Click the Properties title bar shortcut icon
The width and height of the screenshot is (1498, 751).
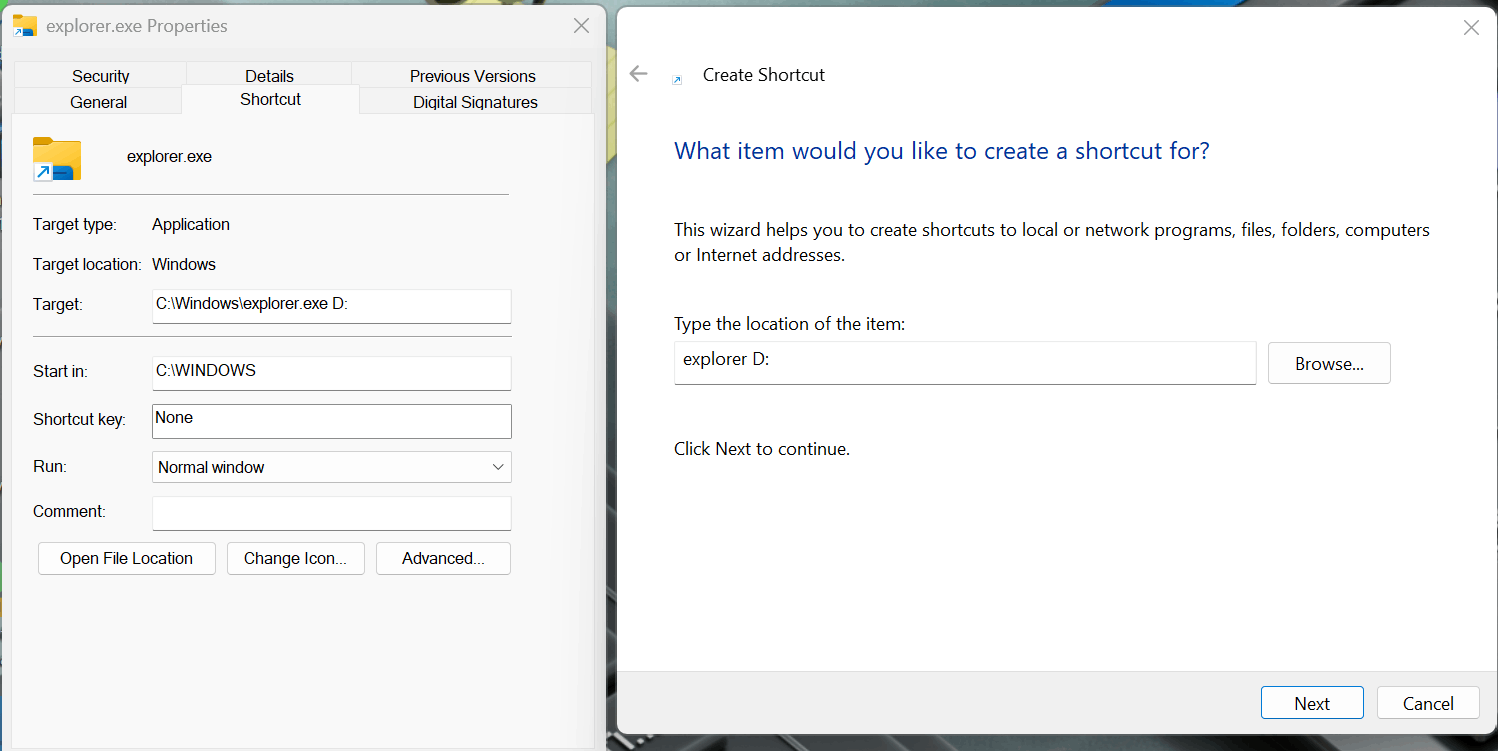(x=25, y=26)
